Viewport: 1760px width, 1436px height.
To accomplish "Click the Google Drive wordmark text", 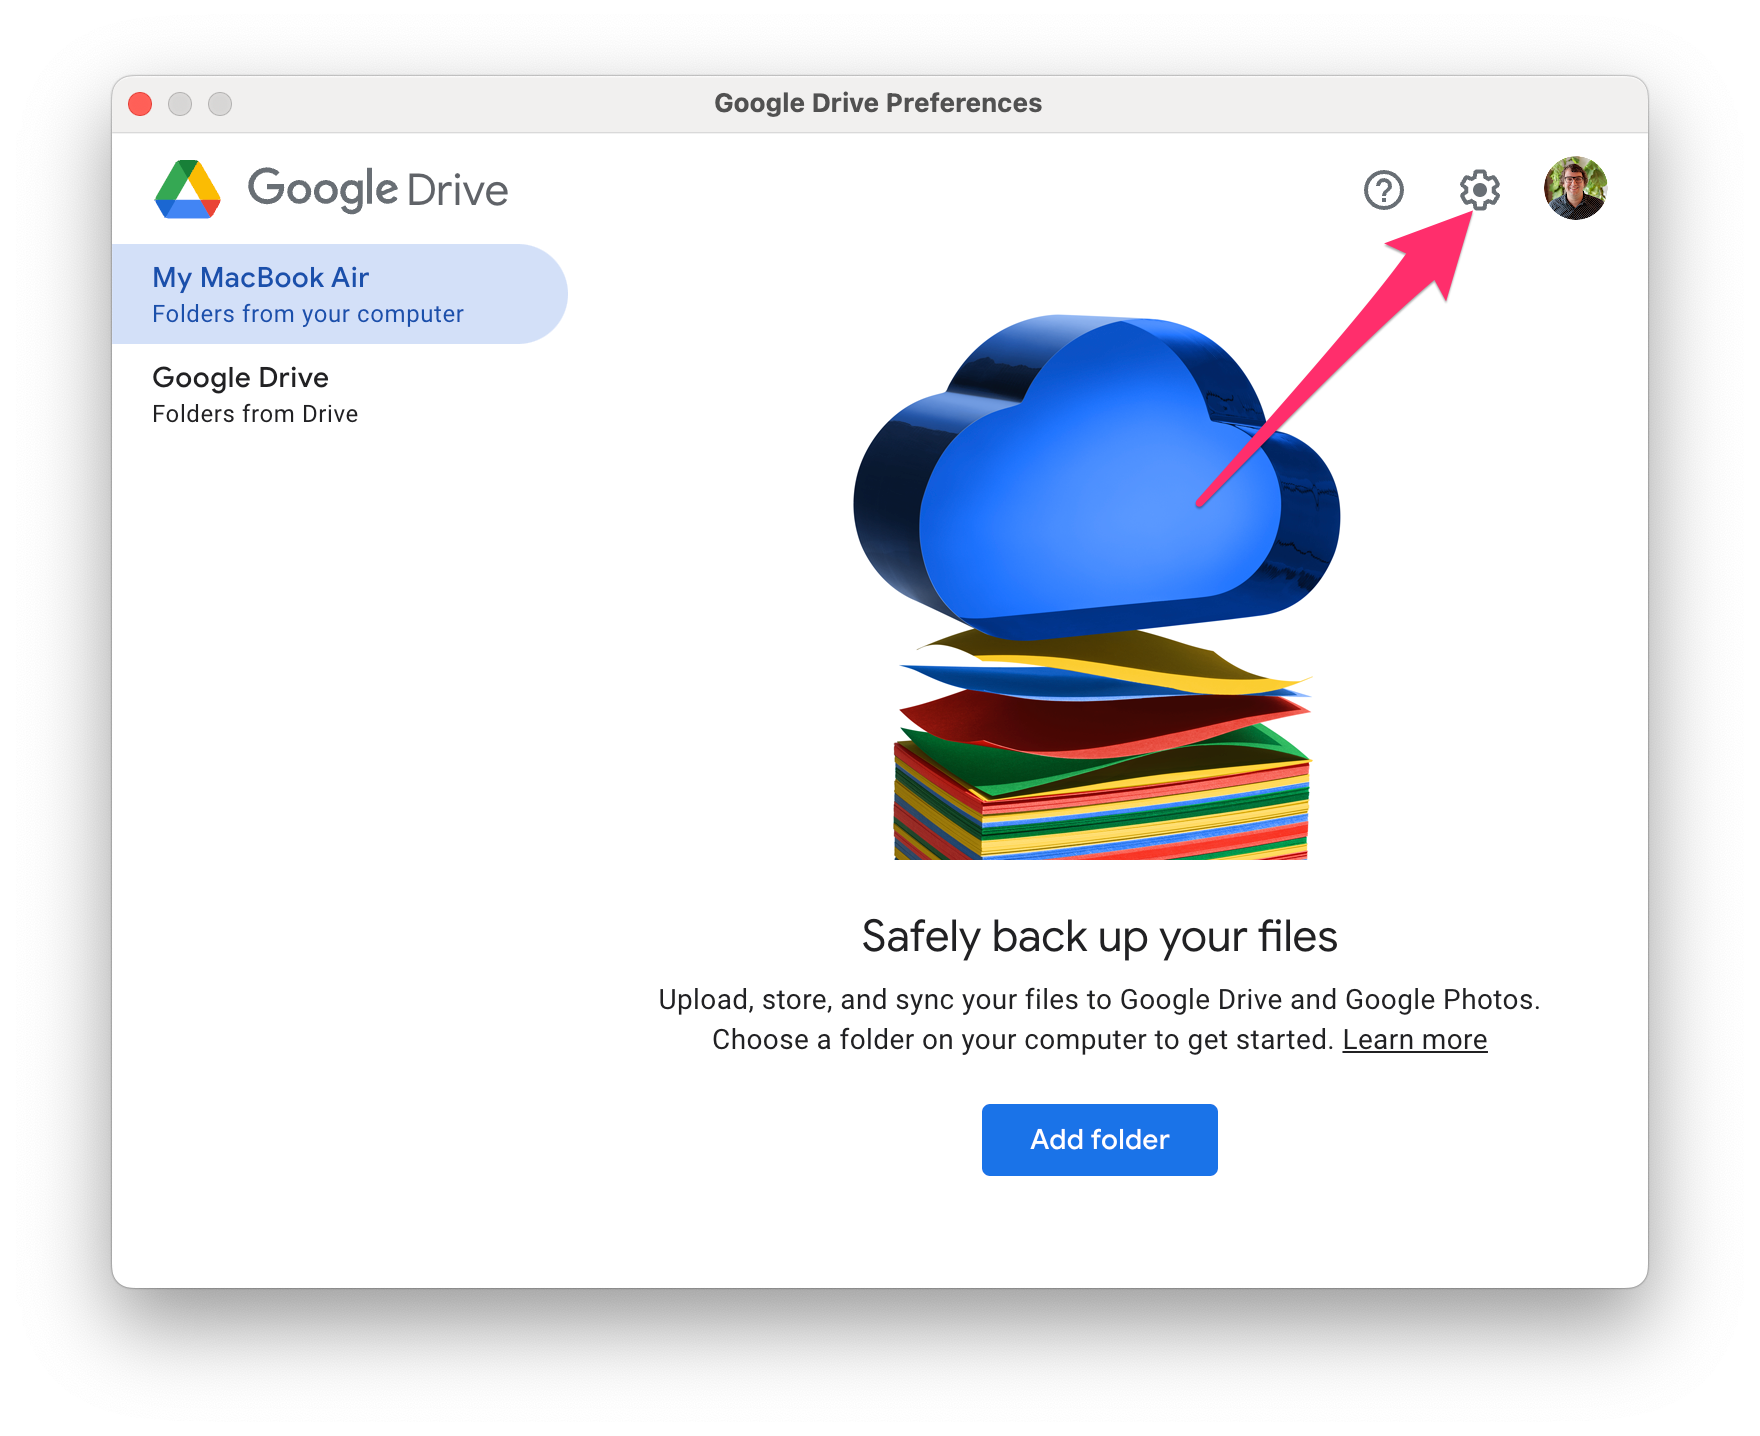I will [378, 189].
